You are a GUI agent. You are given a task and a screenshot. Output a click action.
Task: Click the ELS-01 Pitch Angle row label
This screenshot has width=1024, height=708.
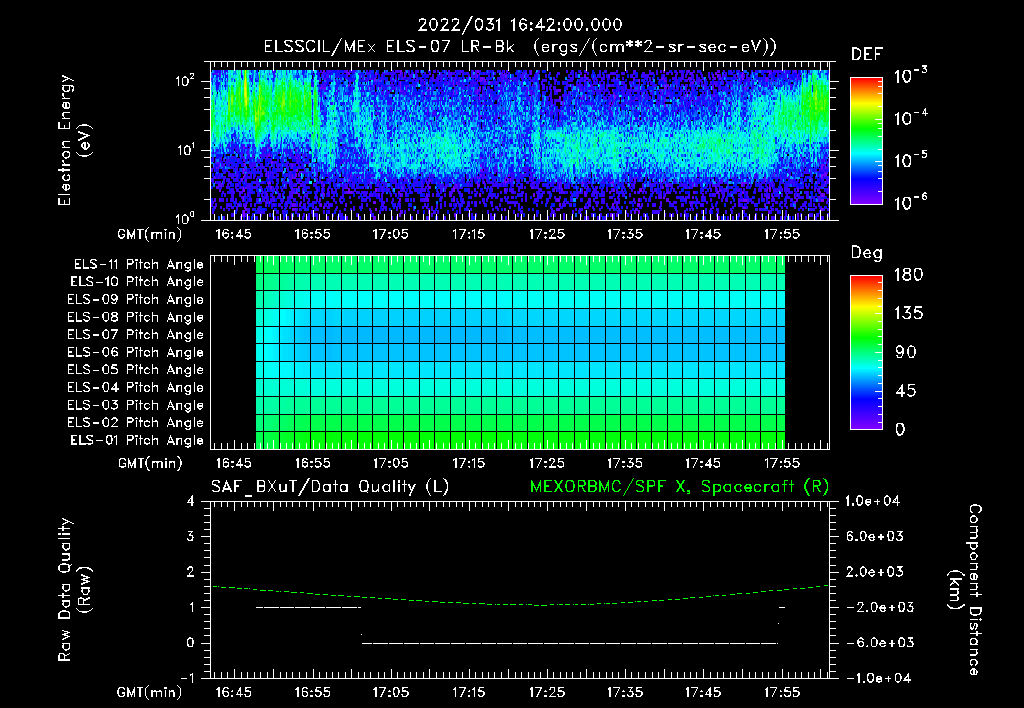pyautogui.click(x=137, y=441)
